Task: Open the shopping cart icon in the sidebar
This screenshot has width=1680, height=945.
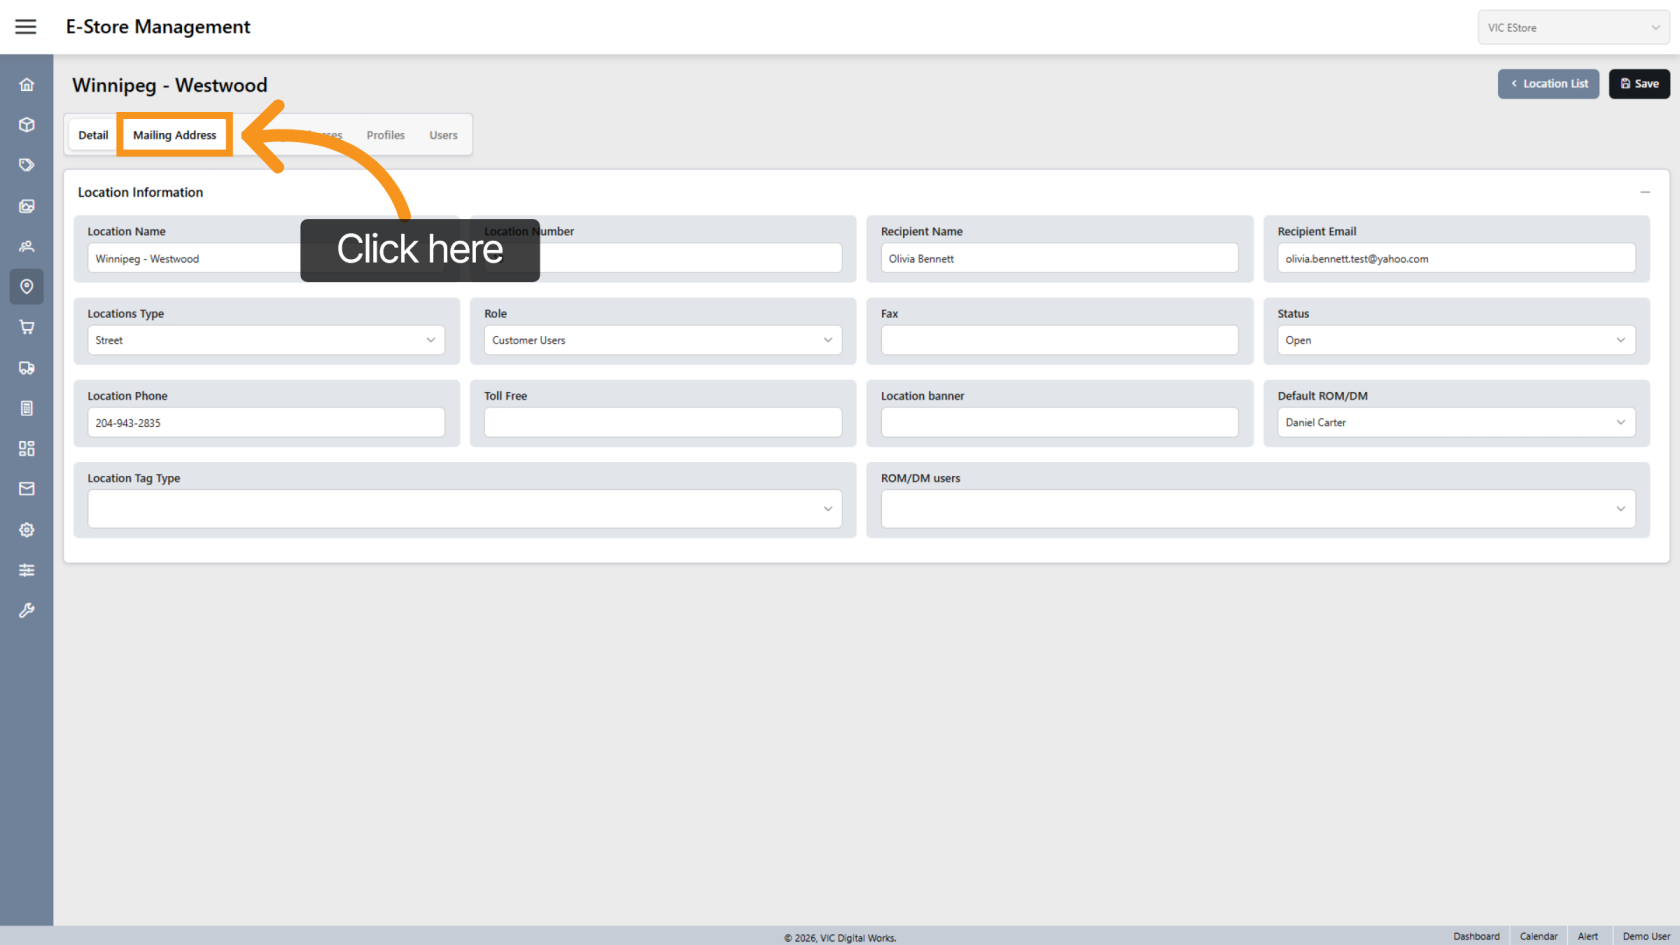Action: click(27, 327)
